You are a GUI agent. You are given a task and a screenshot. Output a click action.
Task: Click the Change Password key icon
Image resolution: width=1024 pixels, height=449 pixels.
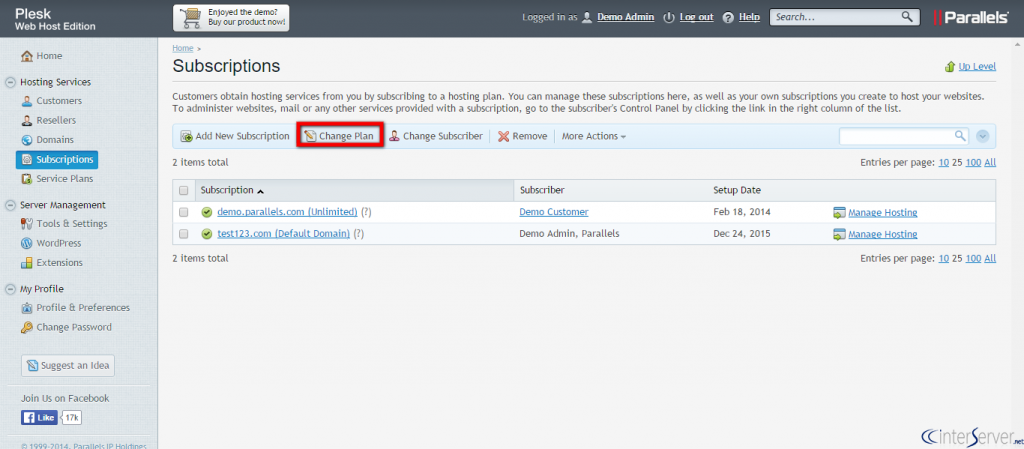[x=27, y=328]
